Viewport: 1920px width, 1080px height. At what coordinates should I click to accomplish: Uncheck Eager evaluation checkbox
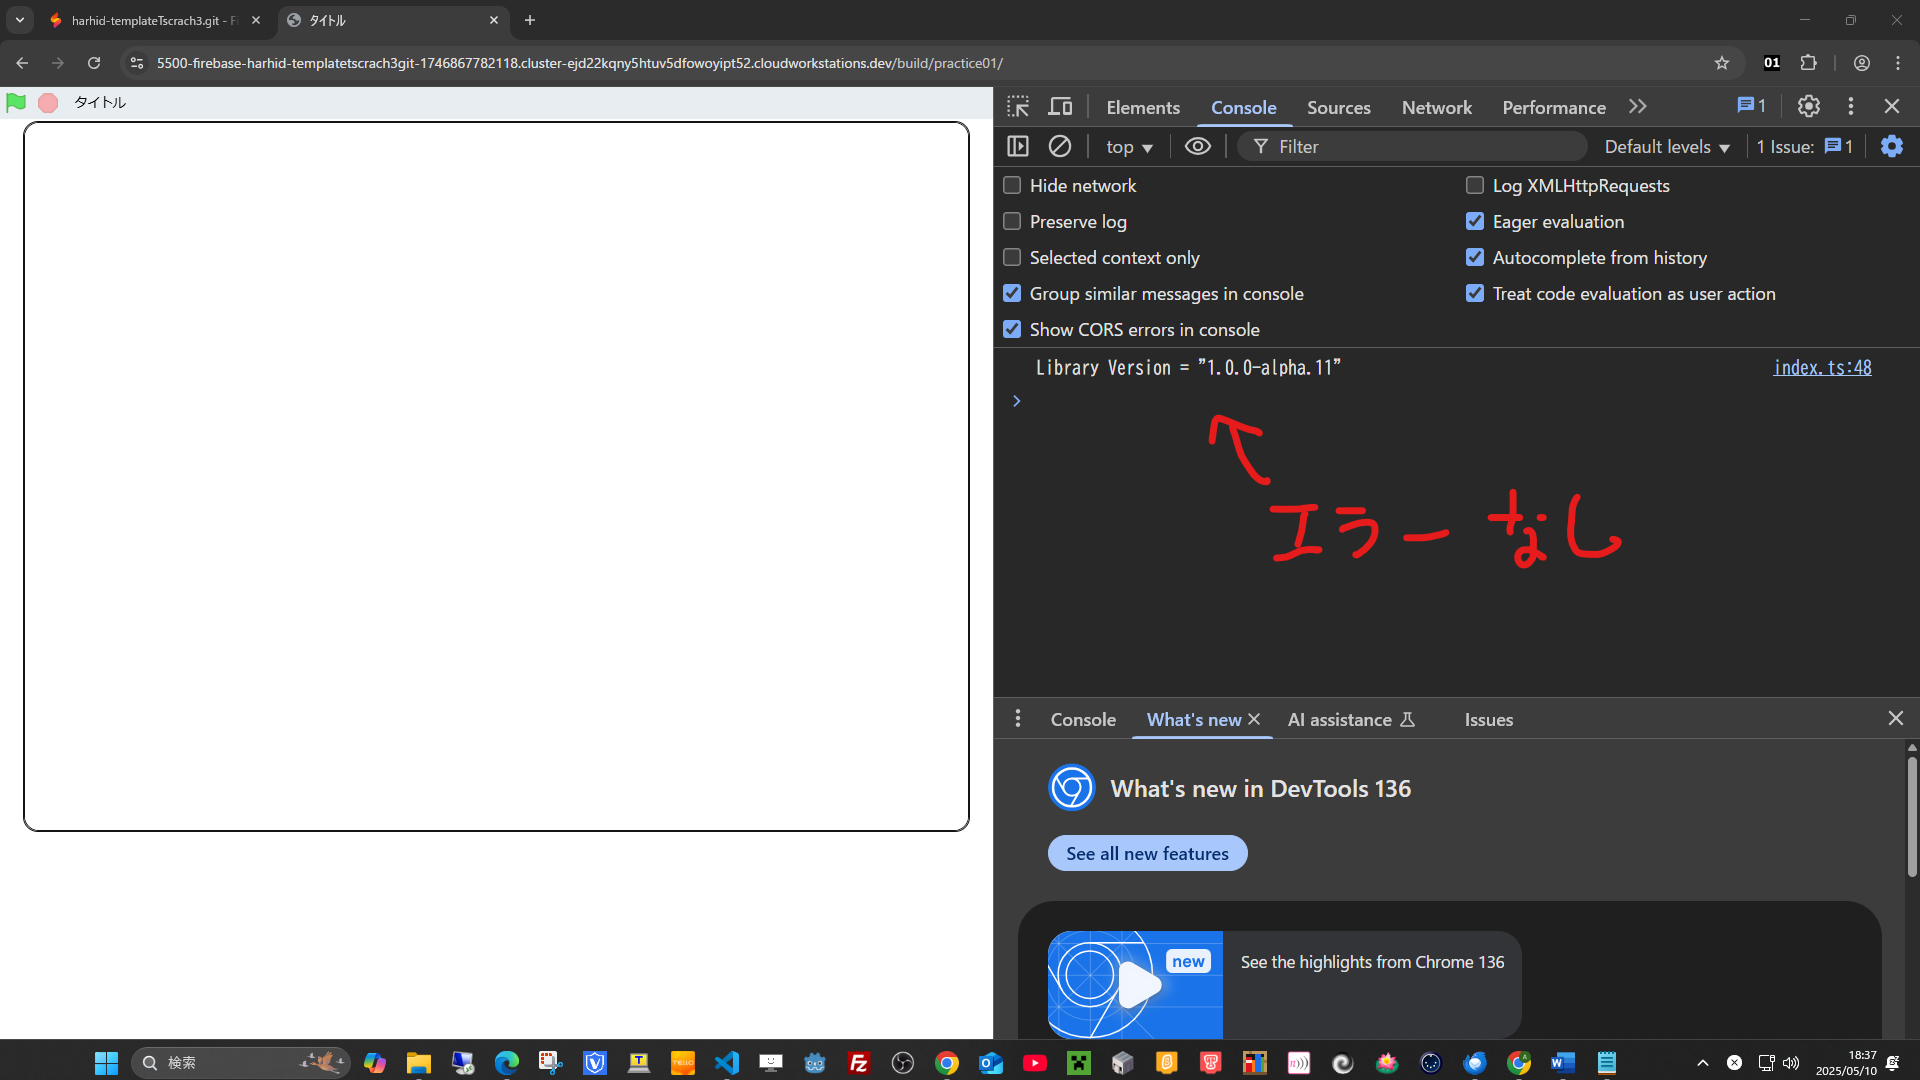coord(1474,221)
